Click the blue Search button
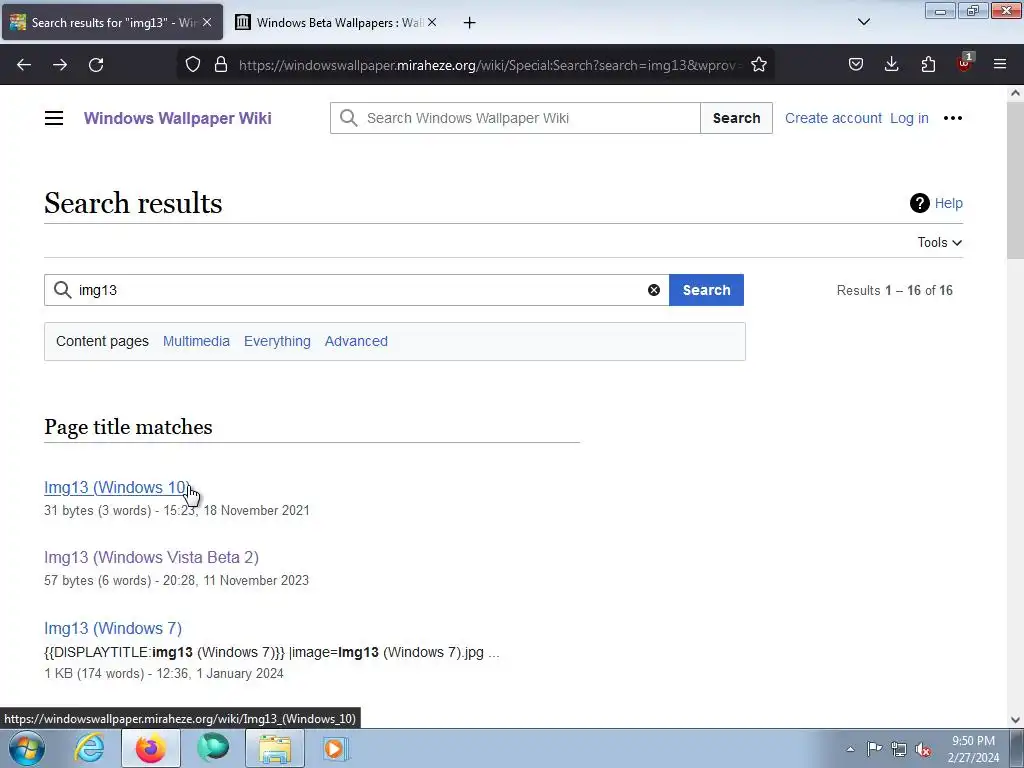Screen dimensions: 1024x768 tap(707, 290)
